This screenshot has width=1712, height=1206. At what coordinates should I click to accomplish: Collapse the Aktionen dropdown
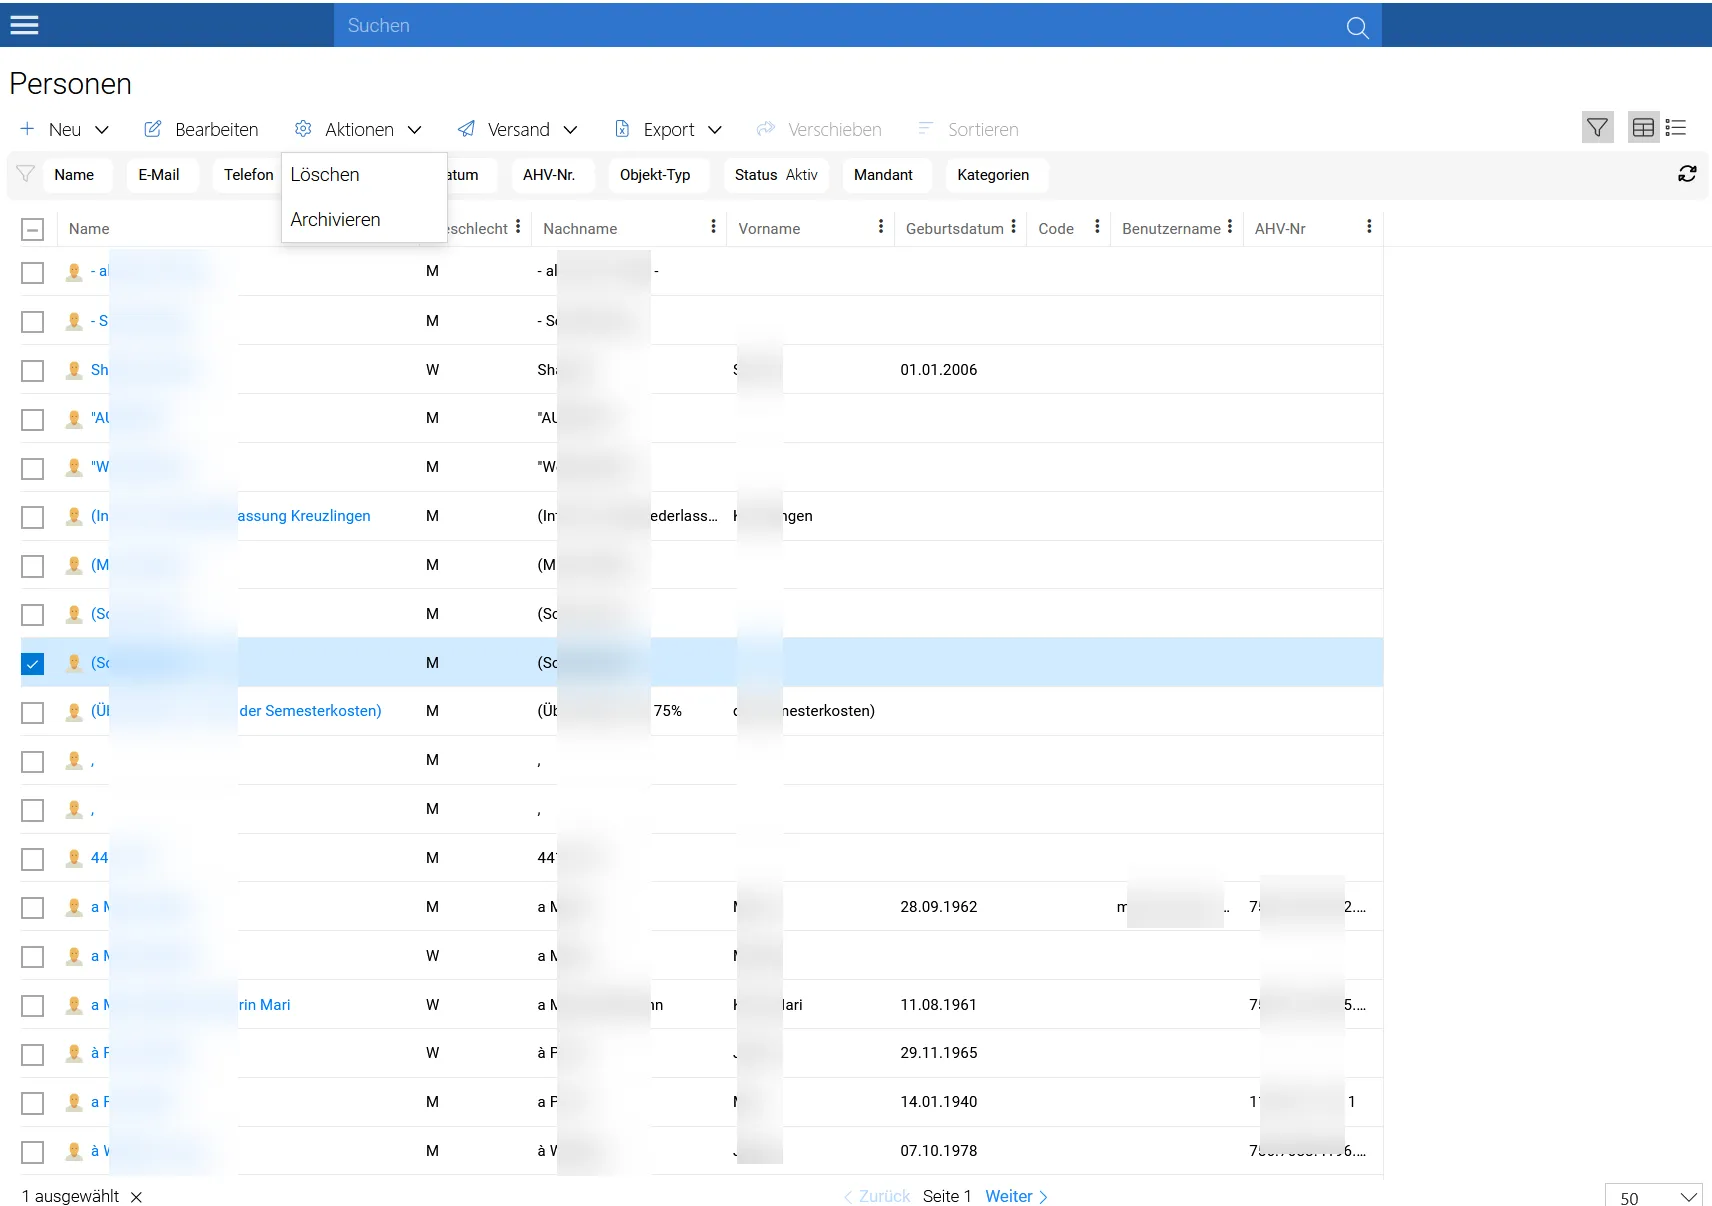coord(358,129)
